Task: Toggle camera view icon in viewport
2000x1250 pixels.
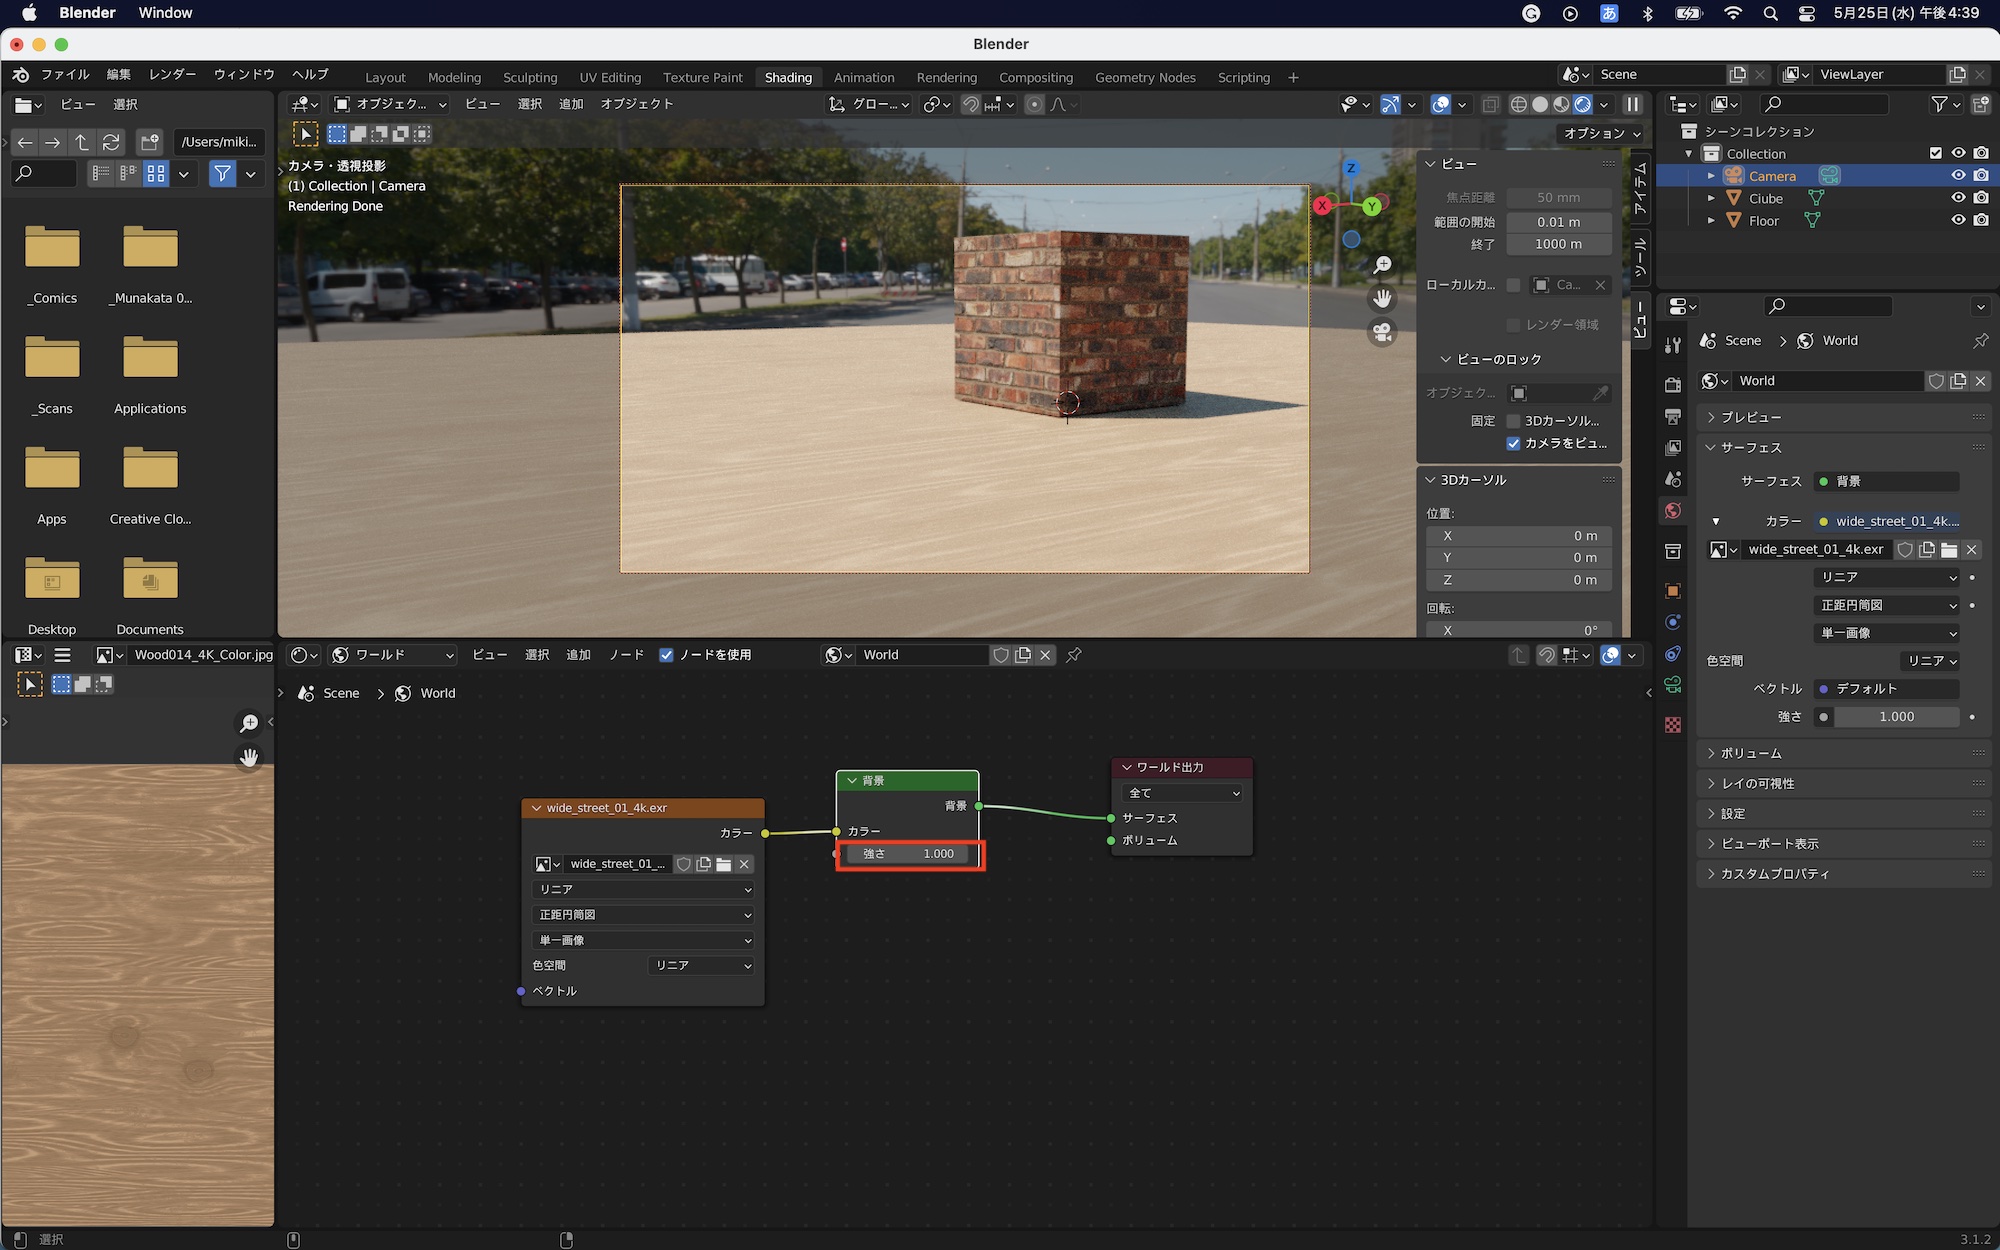Action: [x=1382, y=332]
